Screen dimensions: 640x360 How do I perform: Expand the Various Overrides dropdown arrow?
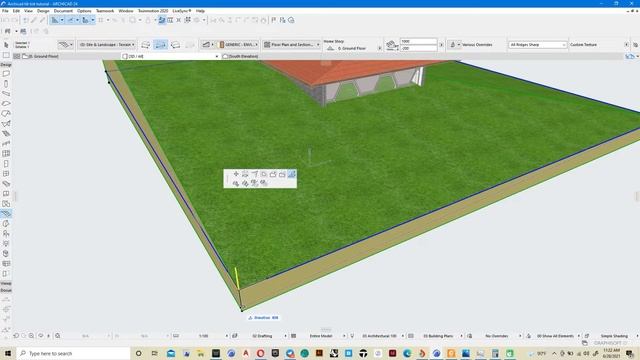(459, 44)
